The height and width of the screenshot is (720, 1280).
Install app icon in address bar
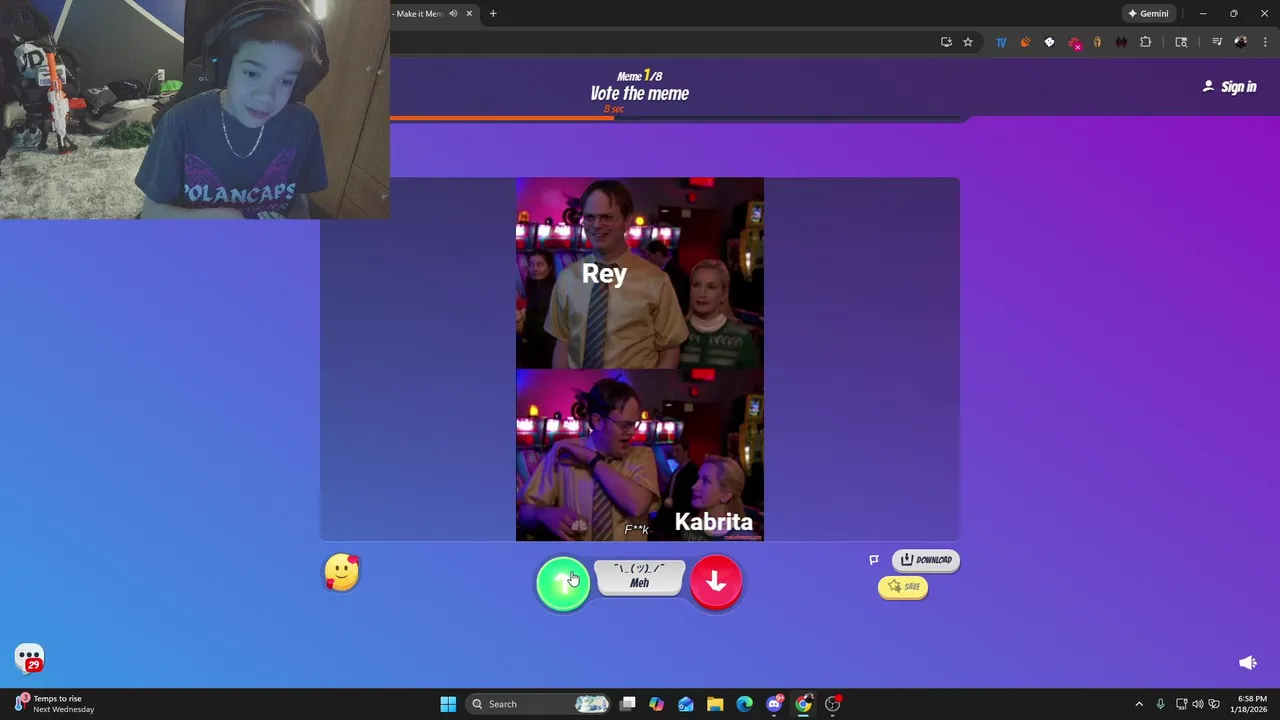[946, 42]
